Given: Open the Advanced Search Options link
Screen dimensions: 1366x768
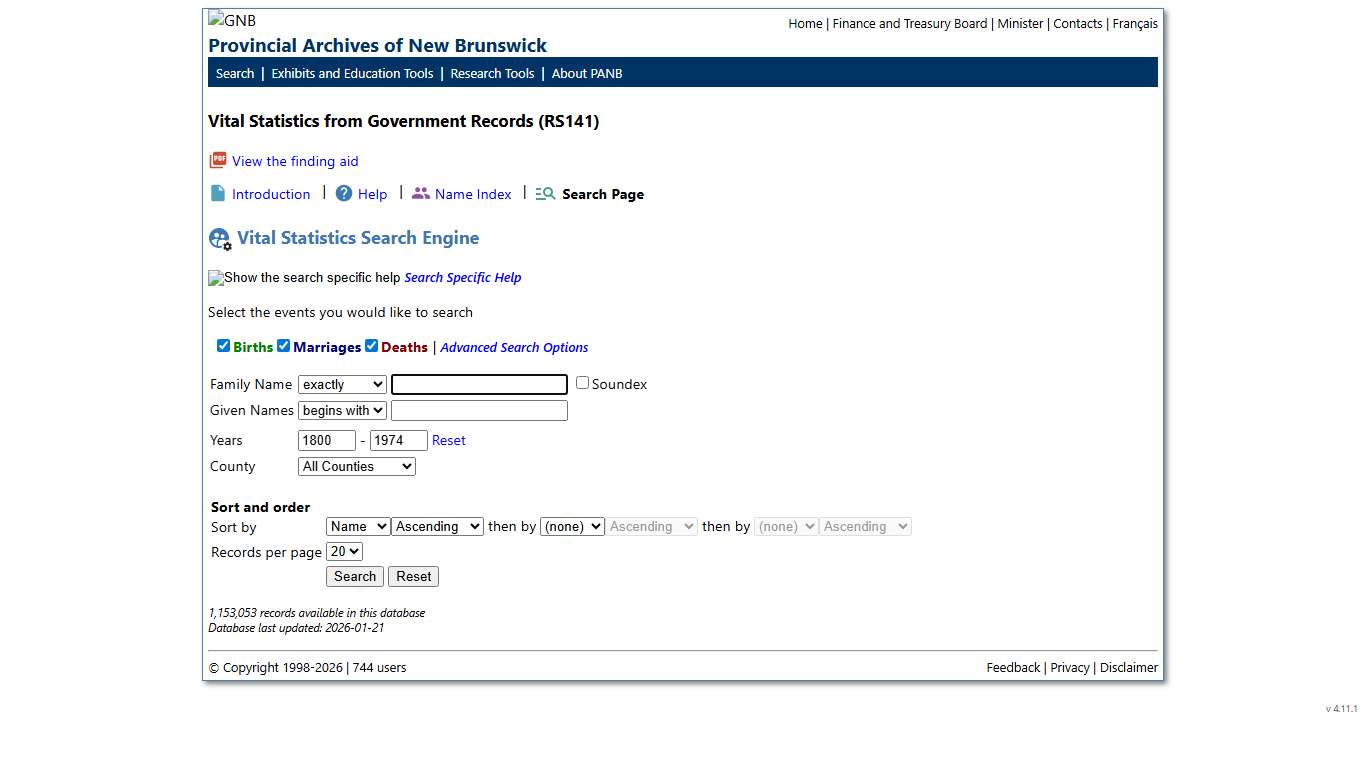Looking at the screenshot, I should click(514, 348).
